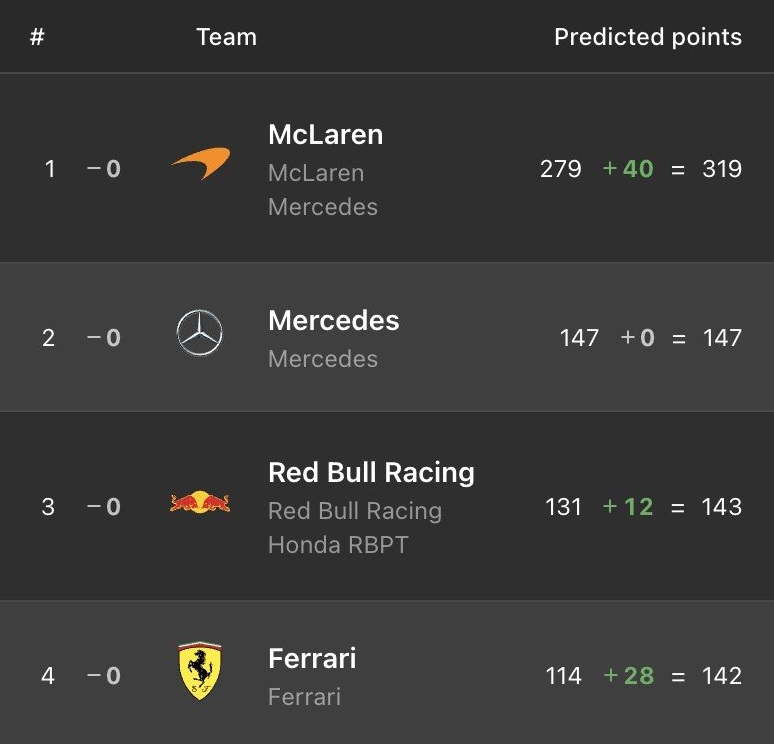Image resolution: width=774 pixels, height=744 pixels.
Task: Adjust Mercedes' +0 predicted points value
Action: 638,338
